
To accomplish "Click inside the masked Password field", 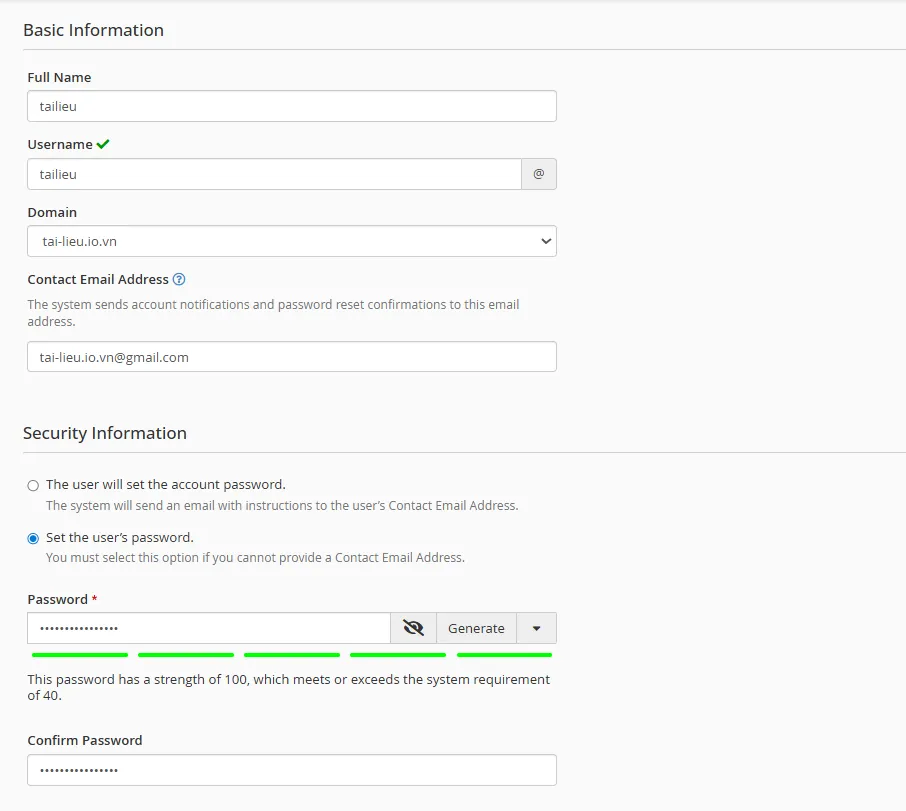I will tap(207, 627).
